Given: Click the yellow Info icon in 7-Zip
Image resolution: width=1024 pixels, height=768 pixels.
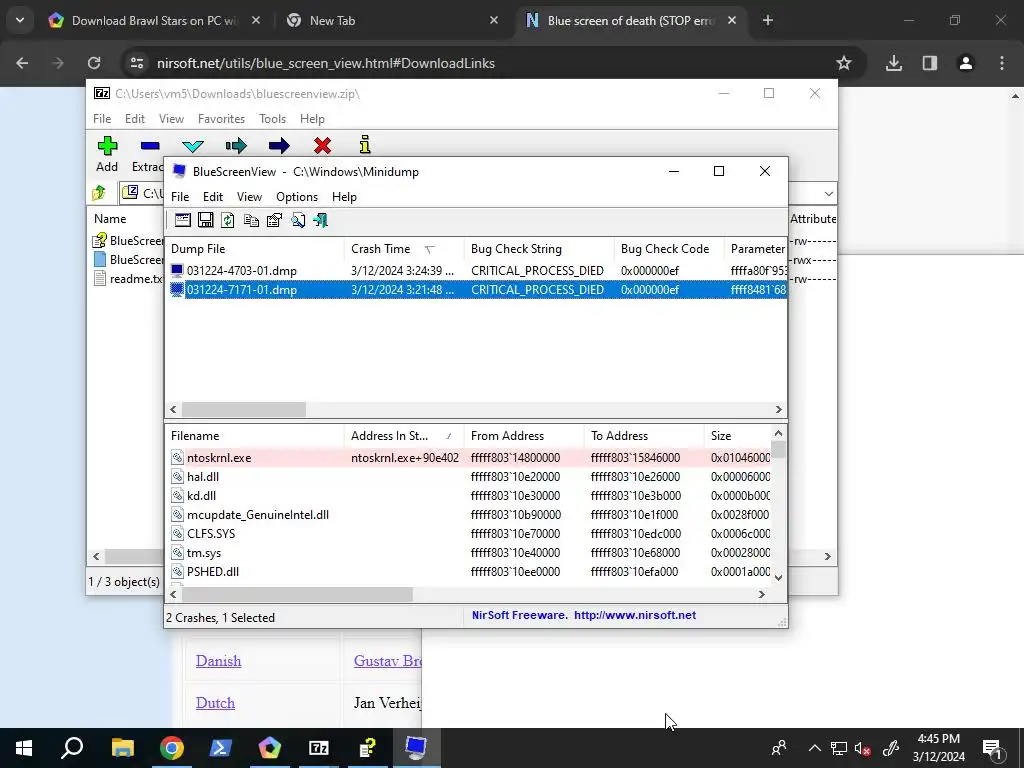Looking at the screenshot, I should click(365, 144).
